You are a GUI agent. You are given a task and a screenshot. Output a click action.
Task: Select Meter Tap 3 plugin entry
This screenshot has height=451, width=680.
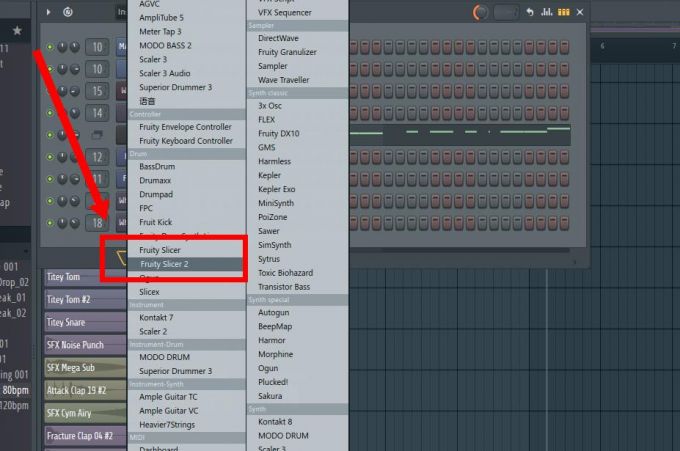160,32
